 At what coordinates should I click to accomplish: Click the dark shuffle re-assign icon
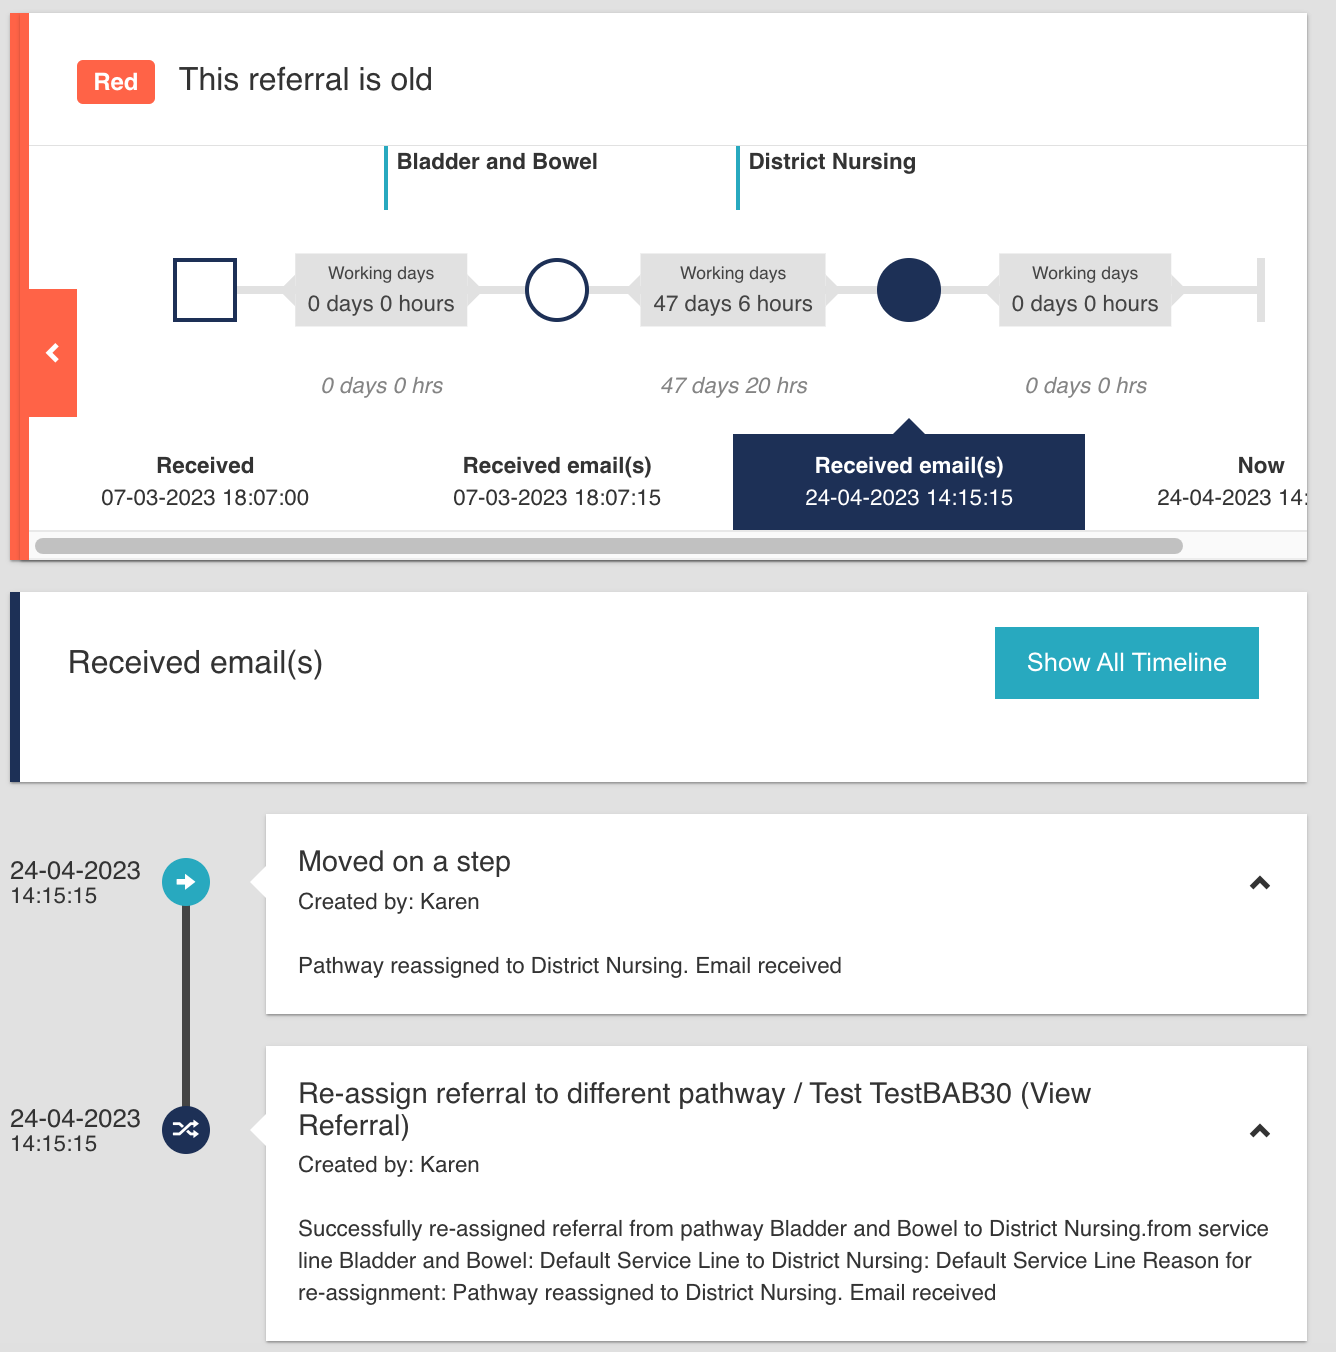pos(186,1130)
